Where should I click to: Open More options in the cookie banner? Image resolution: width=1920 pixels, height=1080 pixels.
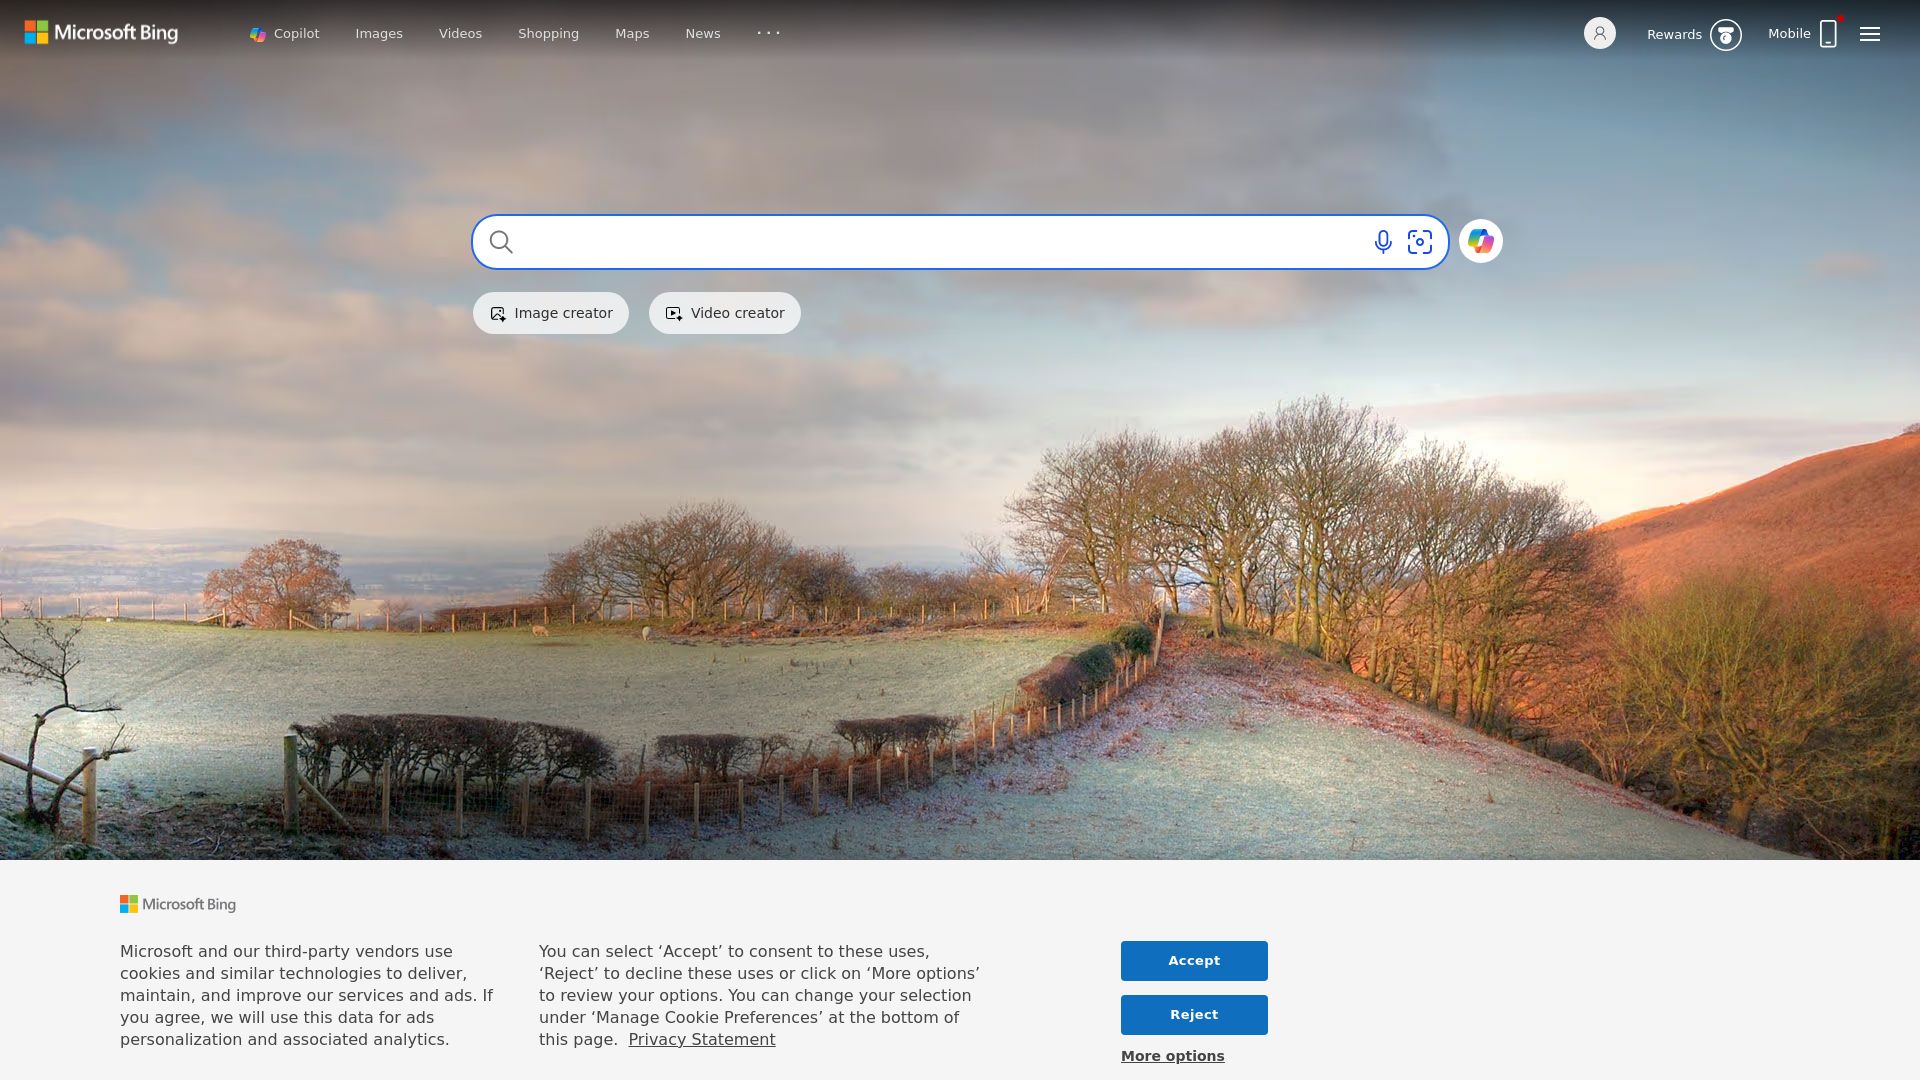coord(1171,1055)
